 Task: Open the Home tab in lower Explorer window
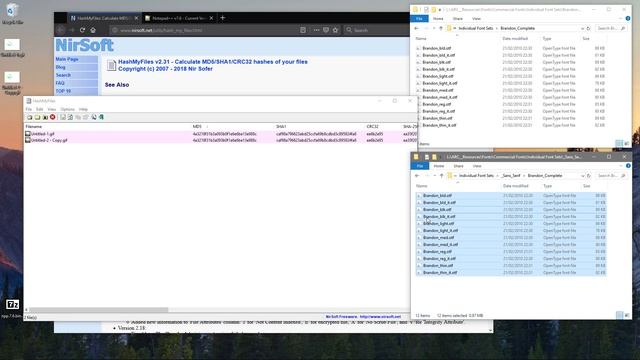click(x=439, y=166)
